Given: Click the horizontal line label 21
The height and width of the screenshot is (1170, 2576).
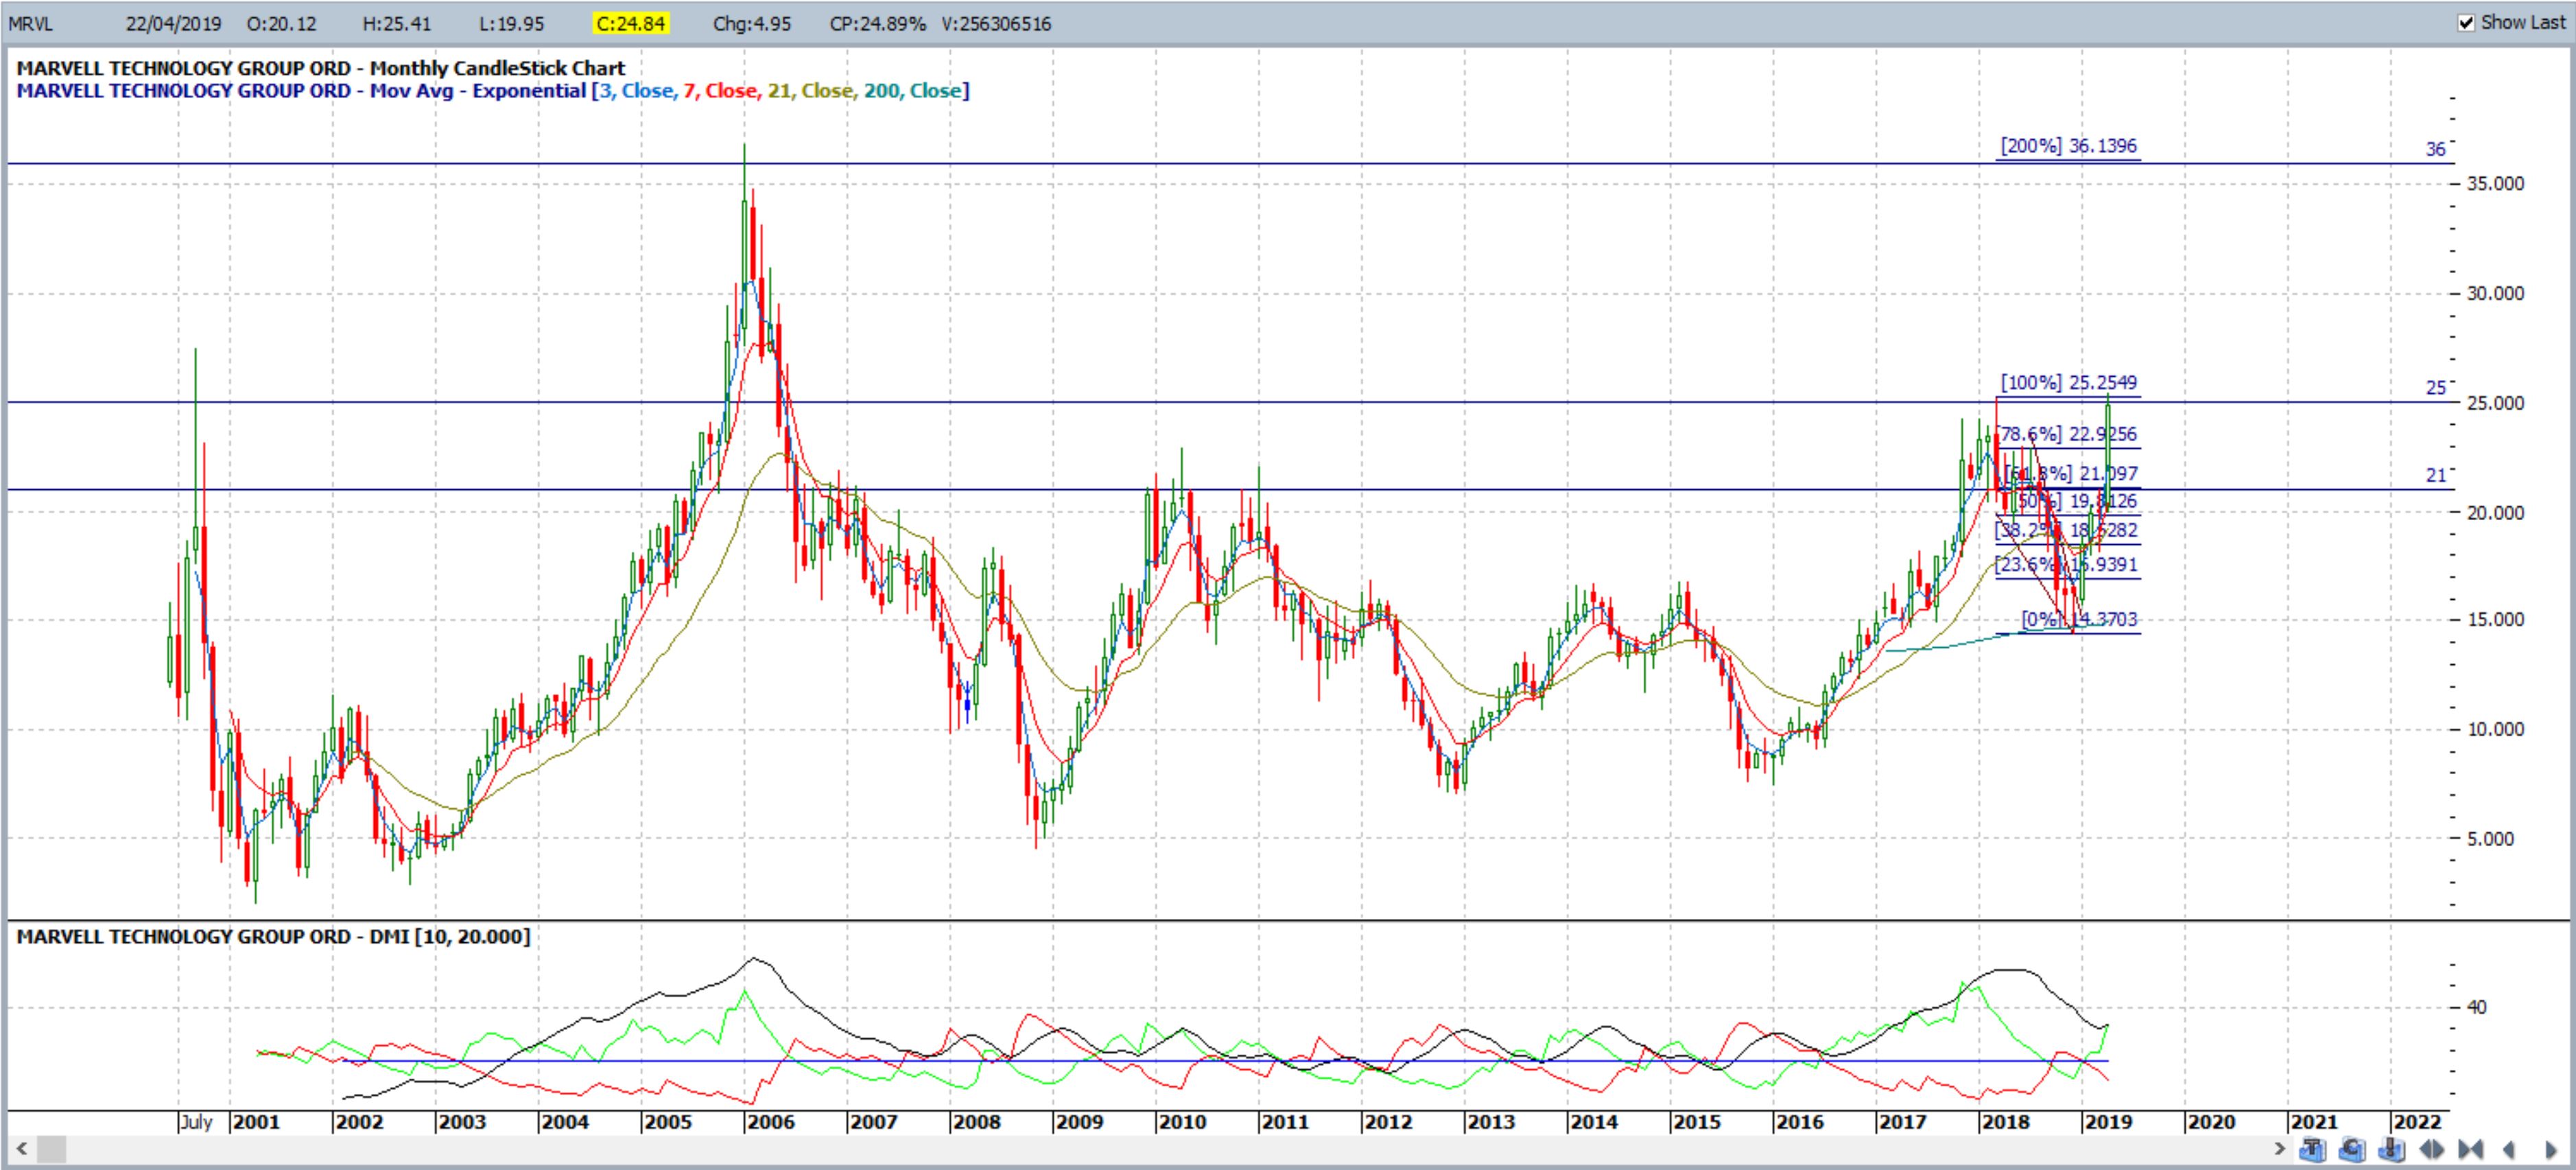Looking at the screenshot, I should 2435,476.
